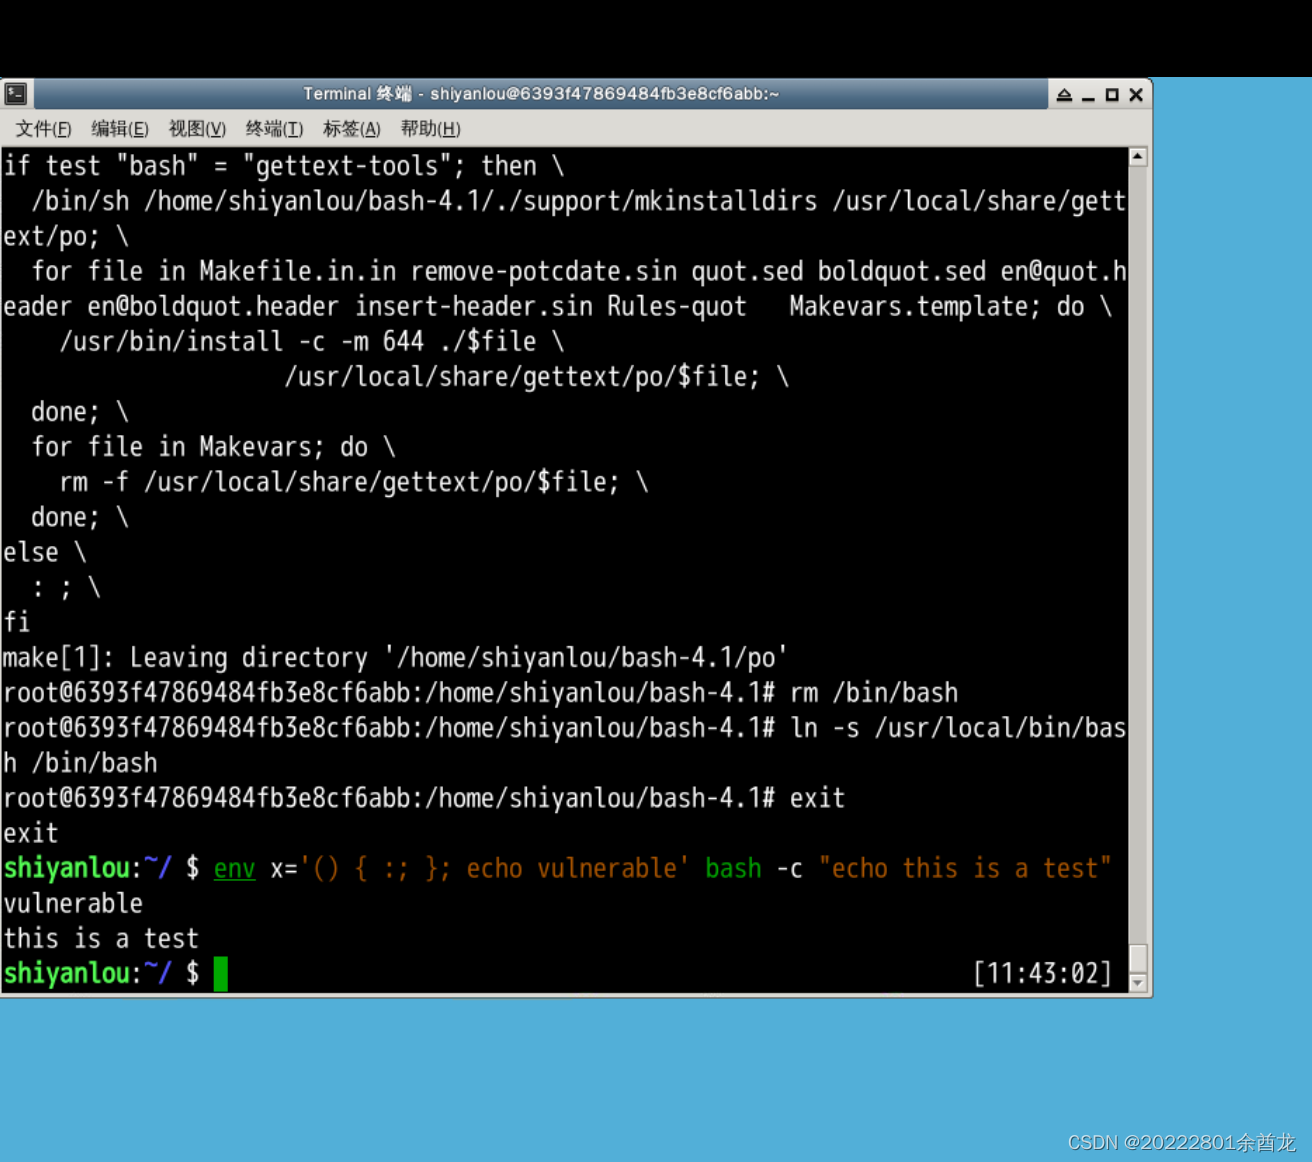Click the root prompt line ending with 'exit'
This screenshot has width=1312, height=1162.
tap(424, 798)
